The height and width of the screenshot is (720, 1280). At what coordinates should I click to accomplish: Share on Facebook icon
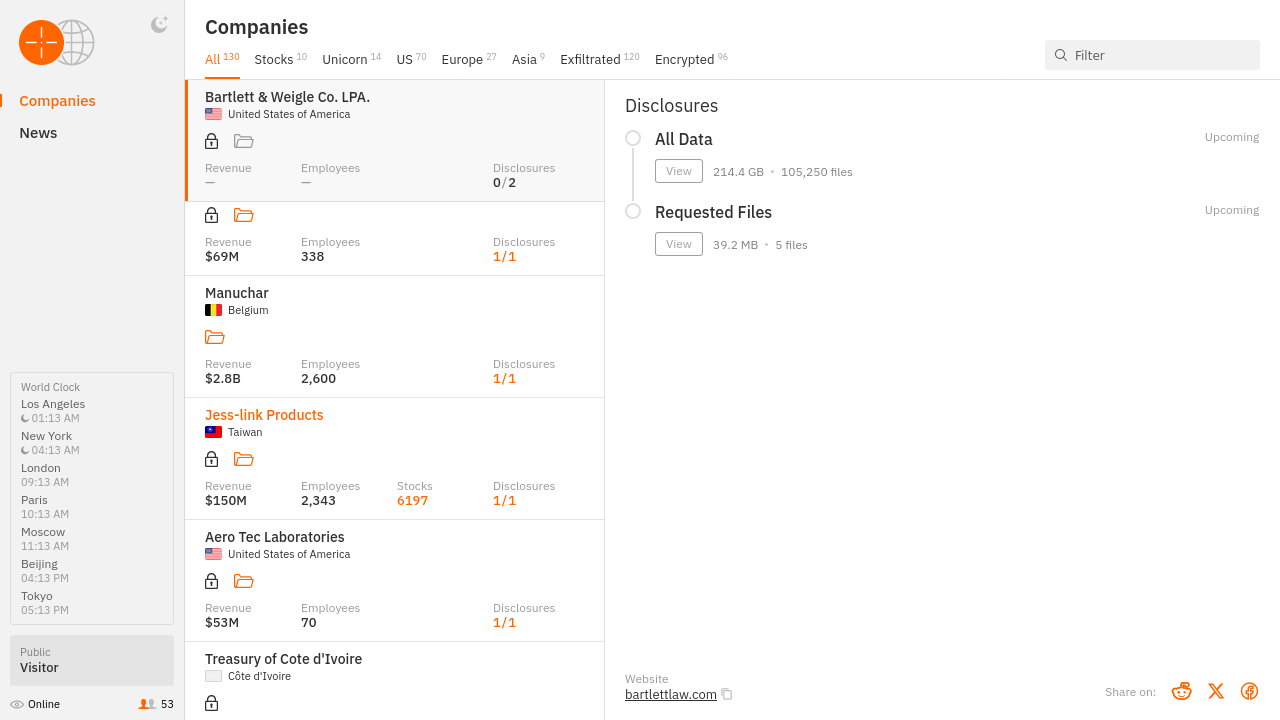pyautogui.click(x=1249, y=691)
